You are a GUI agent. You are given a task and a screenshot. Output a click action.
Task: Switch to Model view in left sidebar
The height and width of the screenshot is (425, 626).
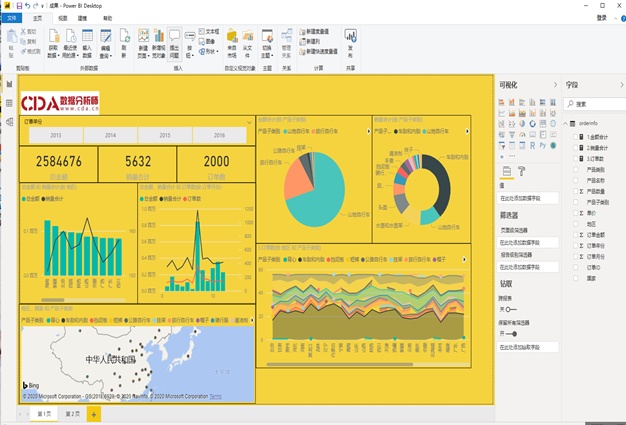click(x=10, y=122)
